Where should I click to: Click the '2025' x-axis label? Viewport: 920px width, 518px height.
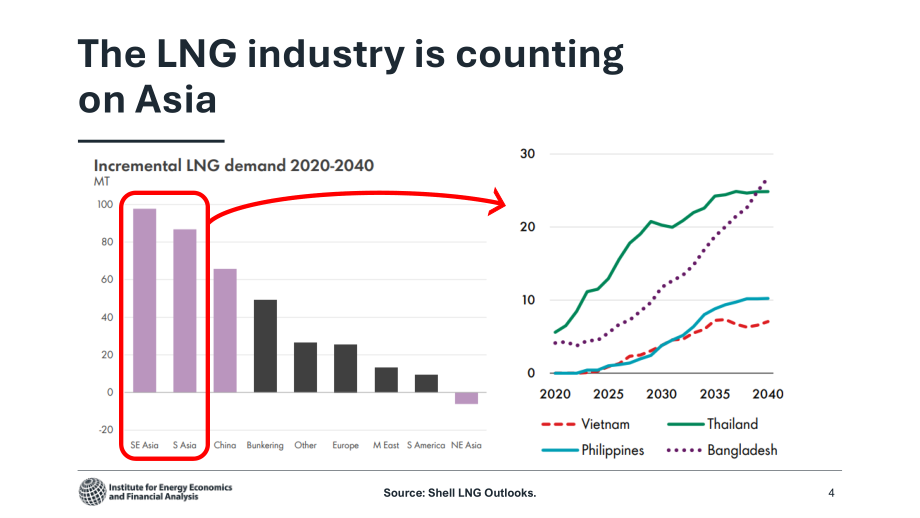608,394
